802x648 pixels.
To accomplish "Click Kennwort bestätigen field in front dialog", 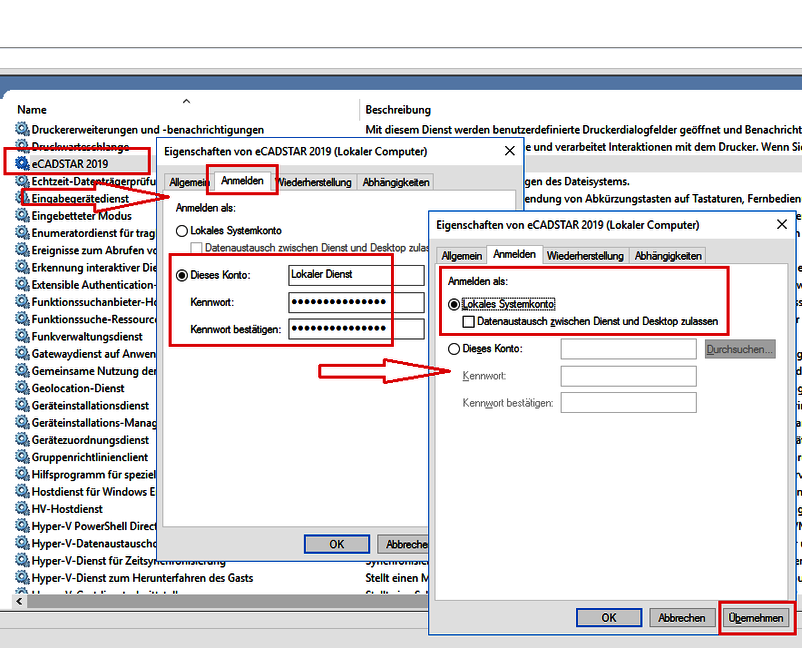I will [x=629, y=403].
